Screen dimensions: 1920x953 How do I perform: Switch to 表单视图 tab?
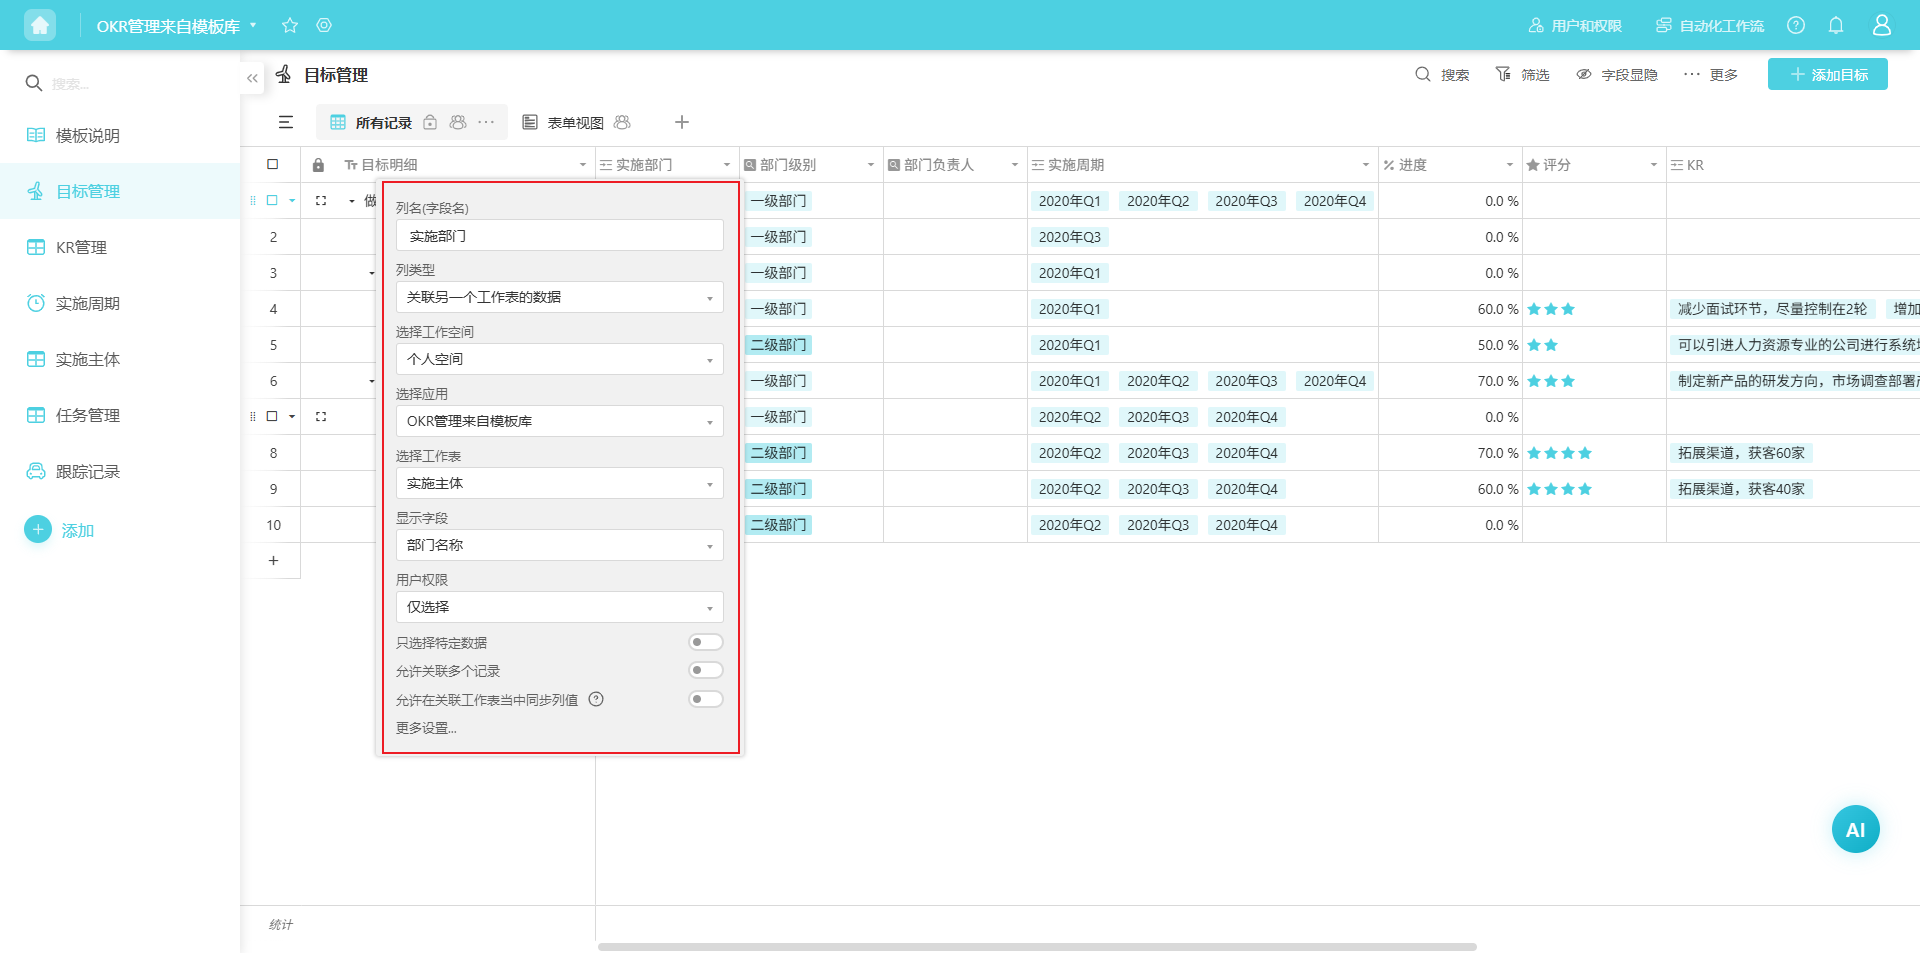pos(576,122)
